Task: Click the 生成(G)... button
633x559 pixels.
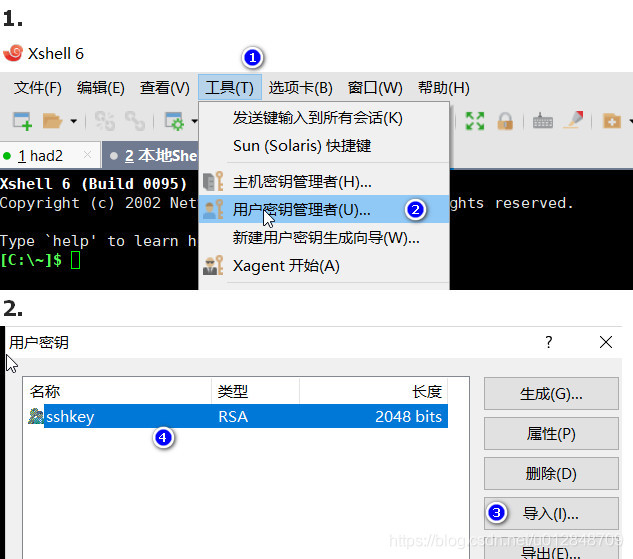Action: pyautogui.click(x=551, y=394)
